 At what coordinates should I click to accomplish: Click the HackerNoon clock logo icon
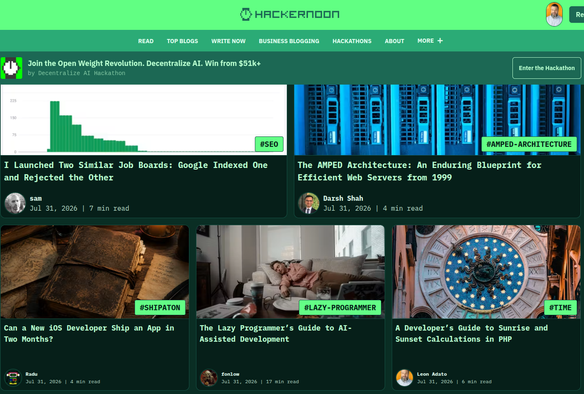(x=245, y=14)
